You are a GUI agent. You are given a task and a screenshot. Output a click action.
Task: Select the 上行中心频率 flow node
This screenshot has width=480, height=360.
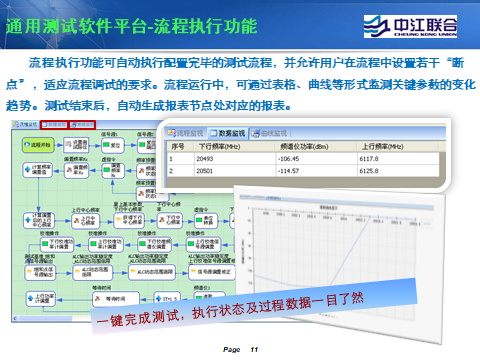tap(85, 221)
